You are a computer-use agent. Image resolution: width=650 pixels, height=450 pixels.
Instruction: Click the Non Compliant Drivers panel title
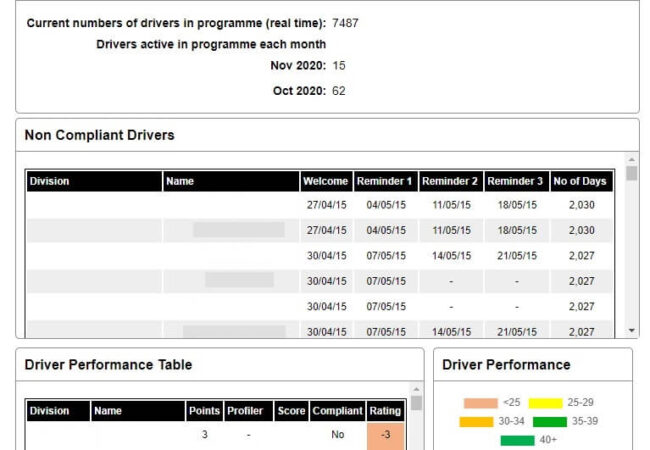(x=99, y=135)
